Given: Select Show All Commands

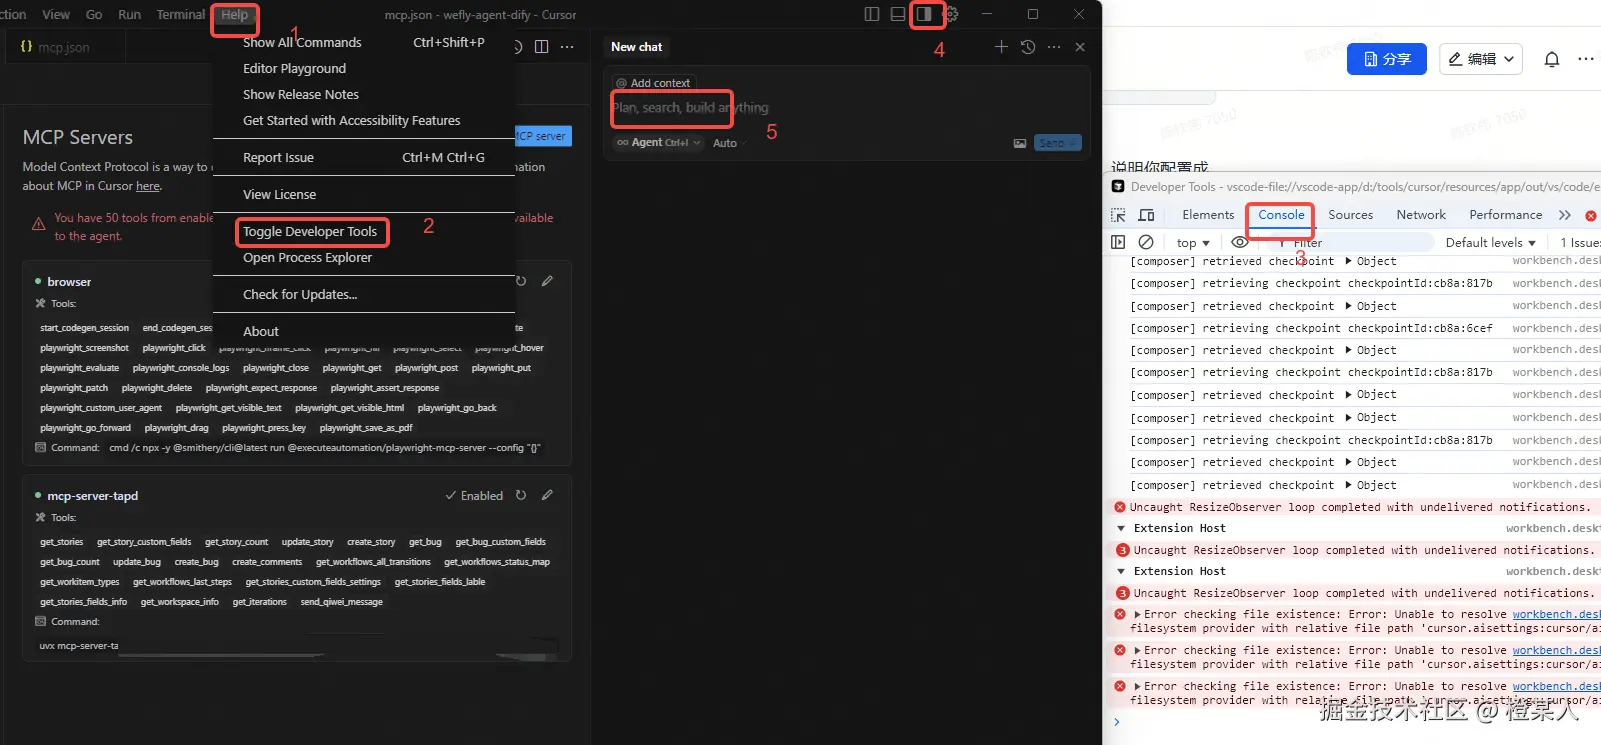Looking at the screenshot, I should [x=364, y=42].
